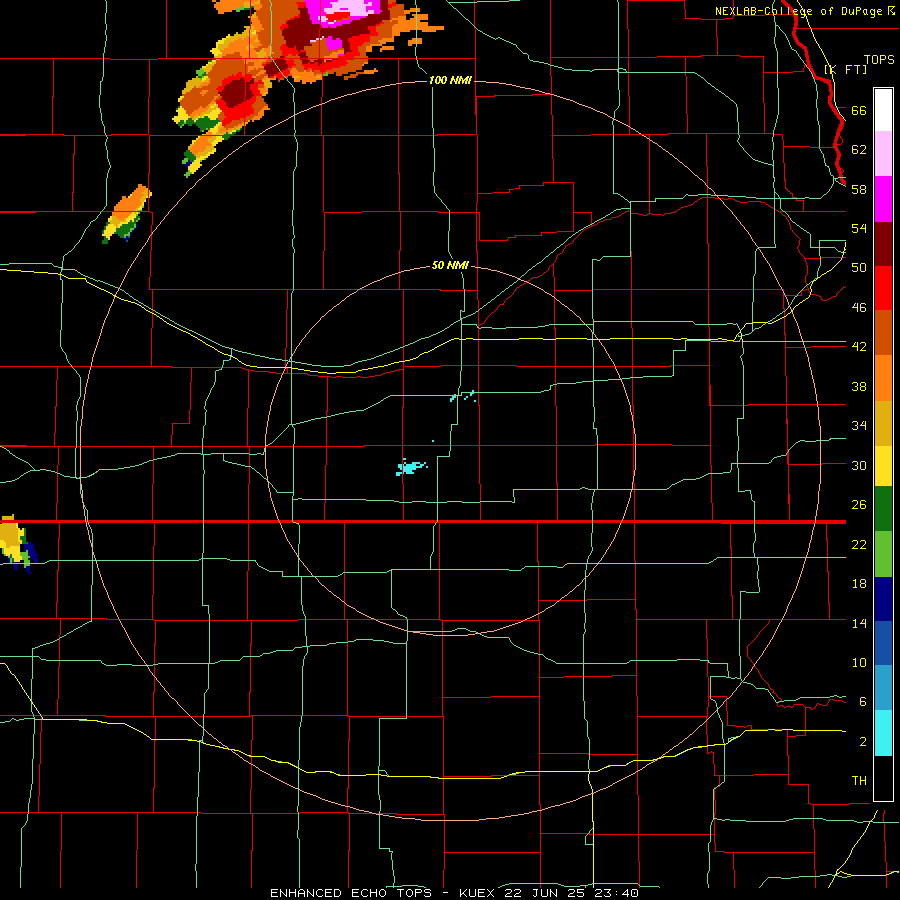900x900 pixels.
Task: Click the "KUEX" radar site identifier
Action: pos(476,893)
